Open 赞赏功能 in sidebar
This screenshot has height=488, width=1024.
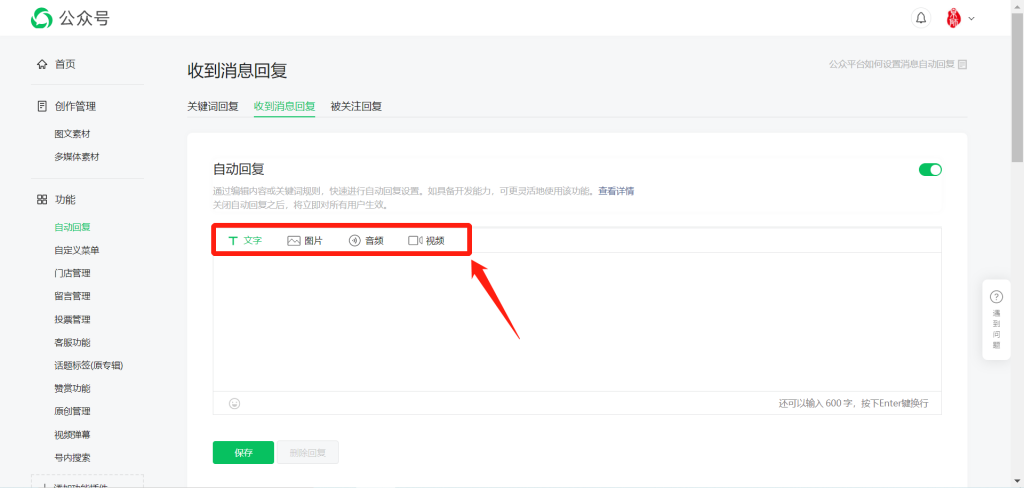(72, 388)
